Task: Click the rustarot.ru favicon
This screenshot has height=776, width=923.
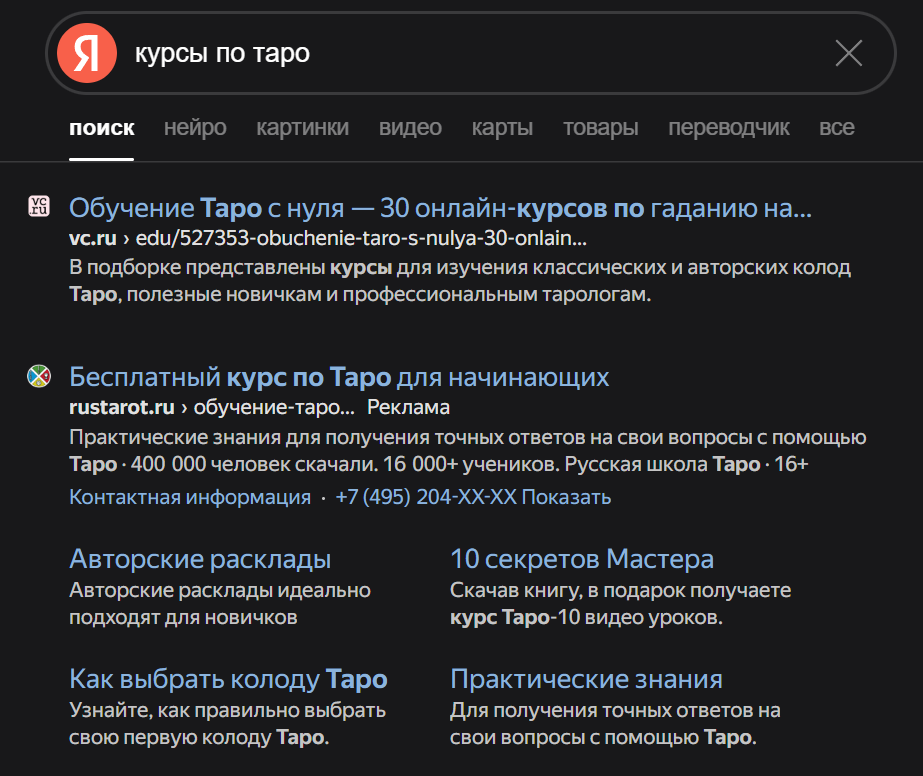Action: [x=39, y=376]
